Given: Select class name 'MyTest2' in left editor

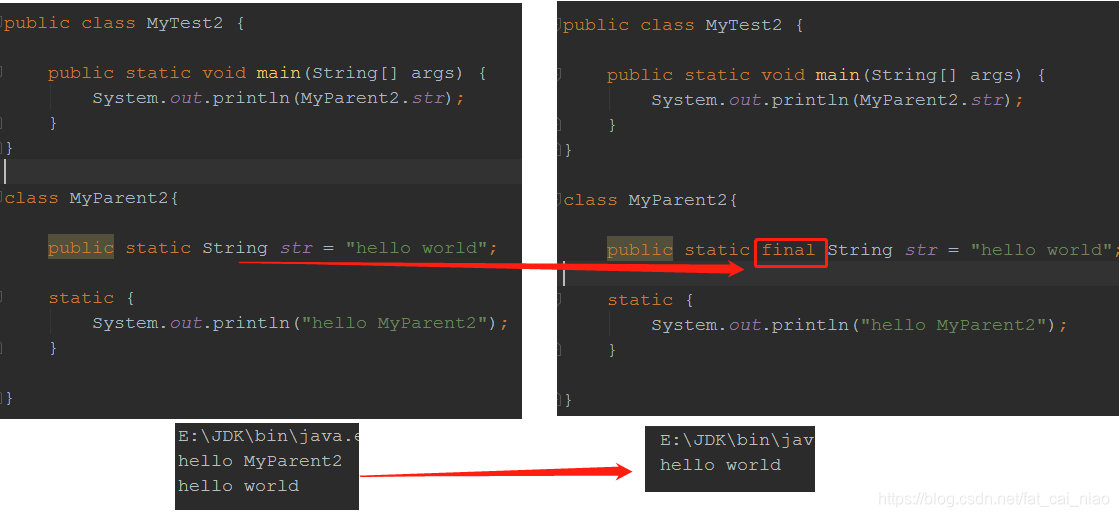Looking at the screenshot, I should click(x=185, y=23).
